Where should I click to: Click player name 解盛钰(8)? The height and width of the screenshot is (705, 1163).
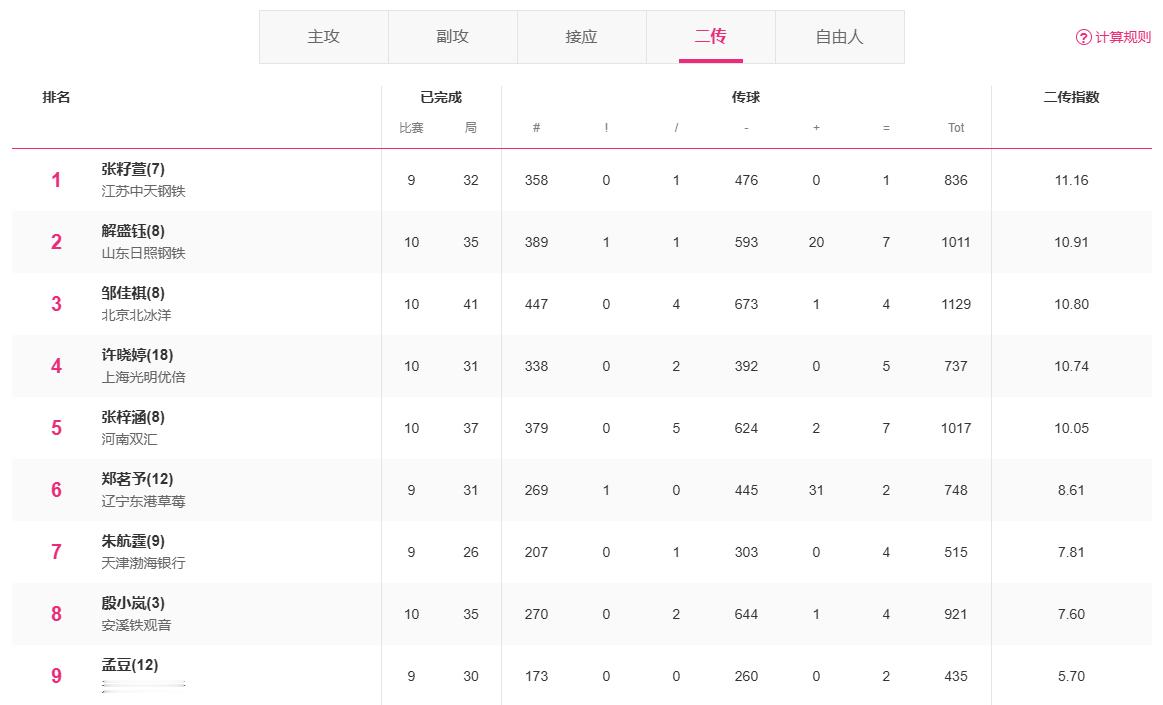[x=133, y=231]
